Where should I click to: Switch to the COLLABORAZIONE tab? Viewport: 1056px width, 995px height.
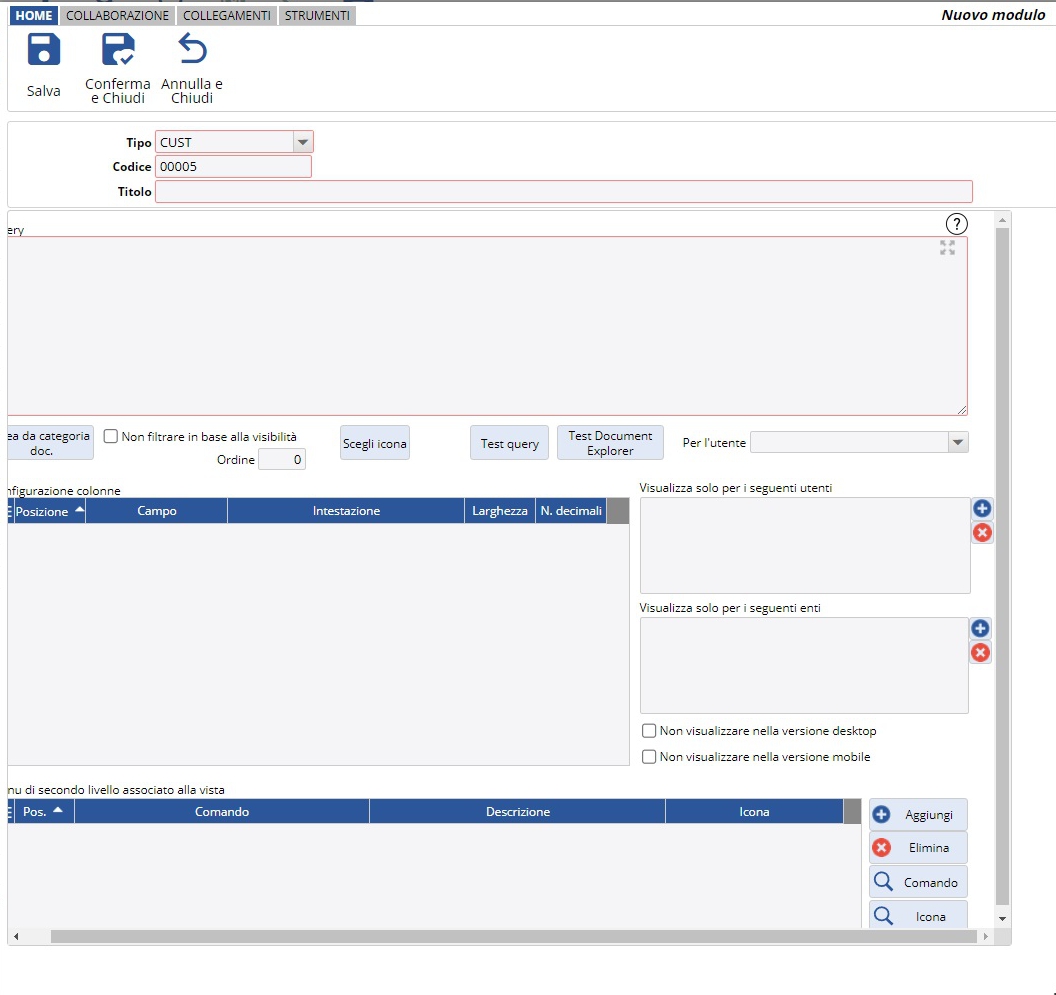pos(117,16)
